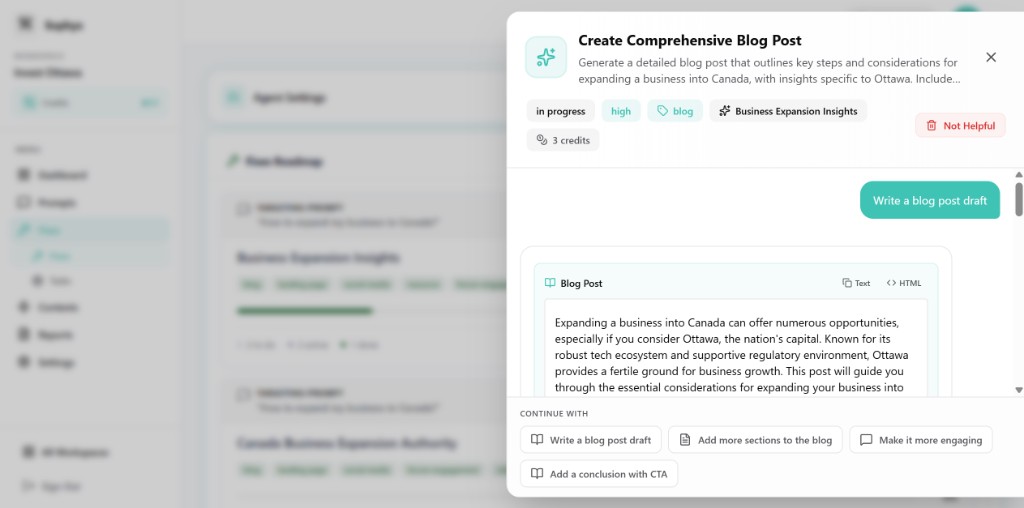Viewport: 1024px width, 508px height.
Task: Close the Create Comprehensive Blog Post panel
Action: pyautogui.click(x=991, y=57)
